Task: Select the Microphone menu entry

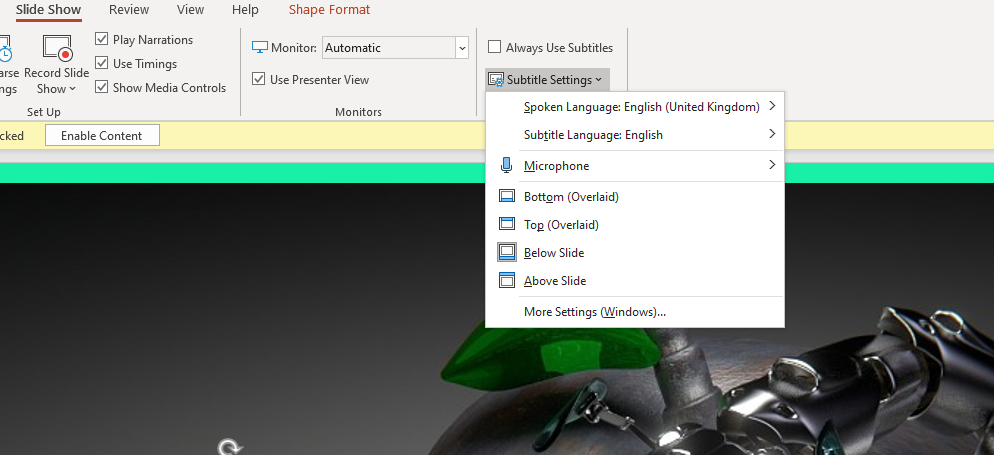Action: (x=635, y=165)
